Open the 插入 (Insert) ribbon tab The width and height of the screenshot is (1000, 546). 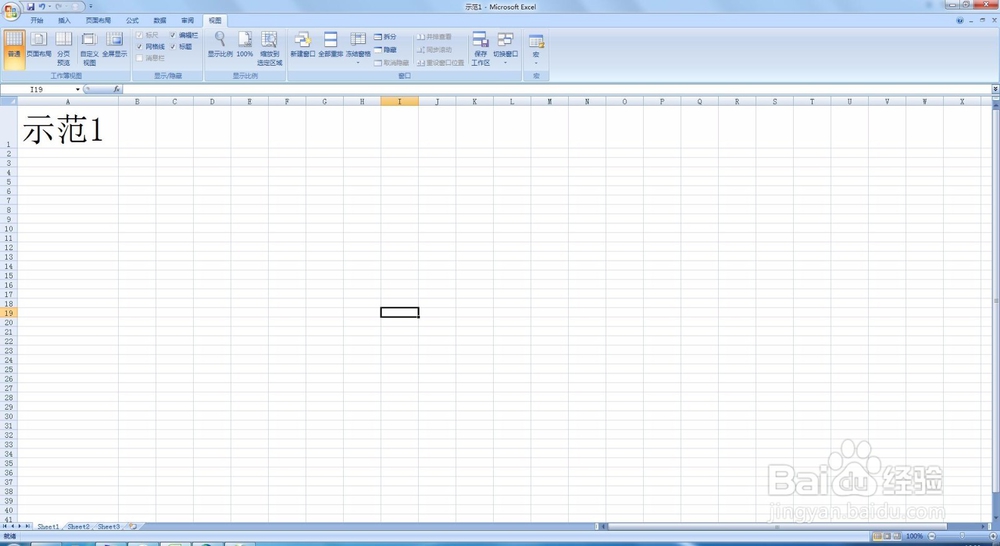click(64, 20)
